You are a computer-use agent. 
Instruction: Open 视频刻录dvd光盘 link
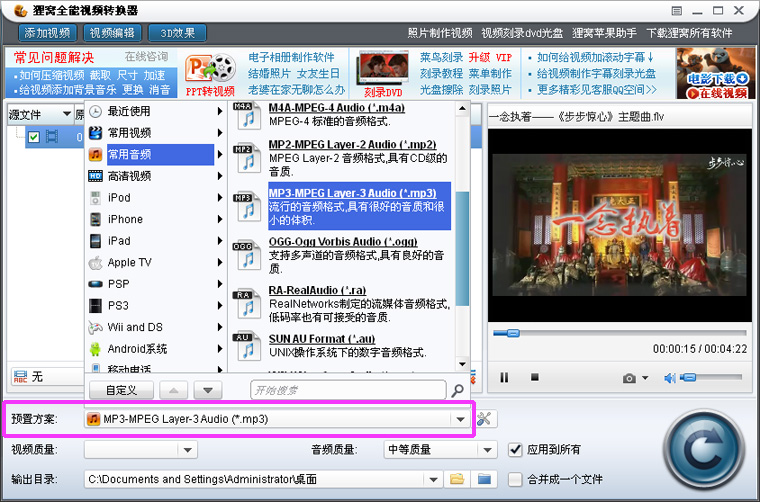point(522,33)
